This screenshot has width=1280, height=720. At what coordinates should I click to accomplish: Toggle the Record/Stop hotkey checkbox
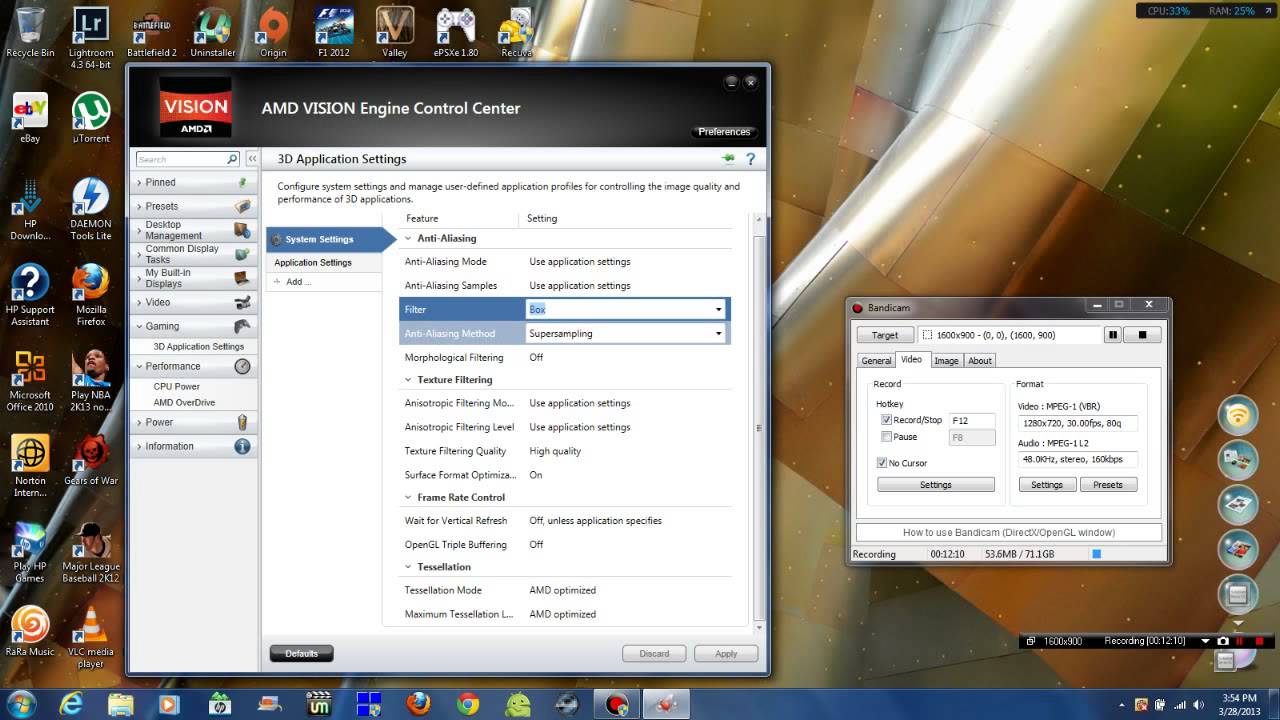click(886, 420)
